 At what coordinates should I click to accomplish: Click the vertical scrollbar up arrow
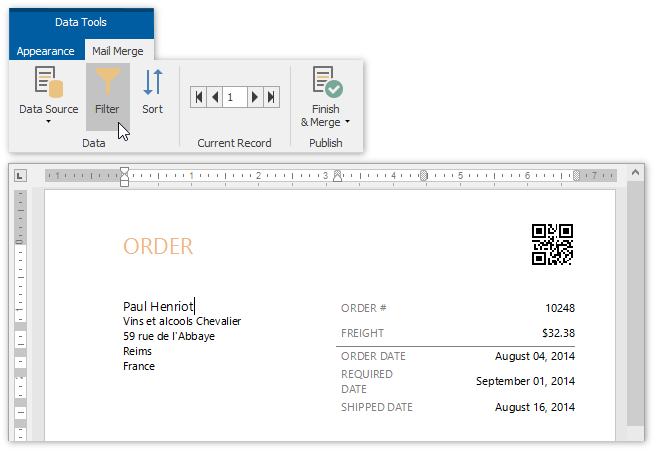[x=636, y=176]
